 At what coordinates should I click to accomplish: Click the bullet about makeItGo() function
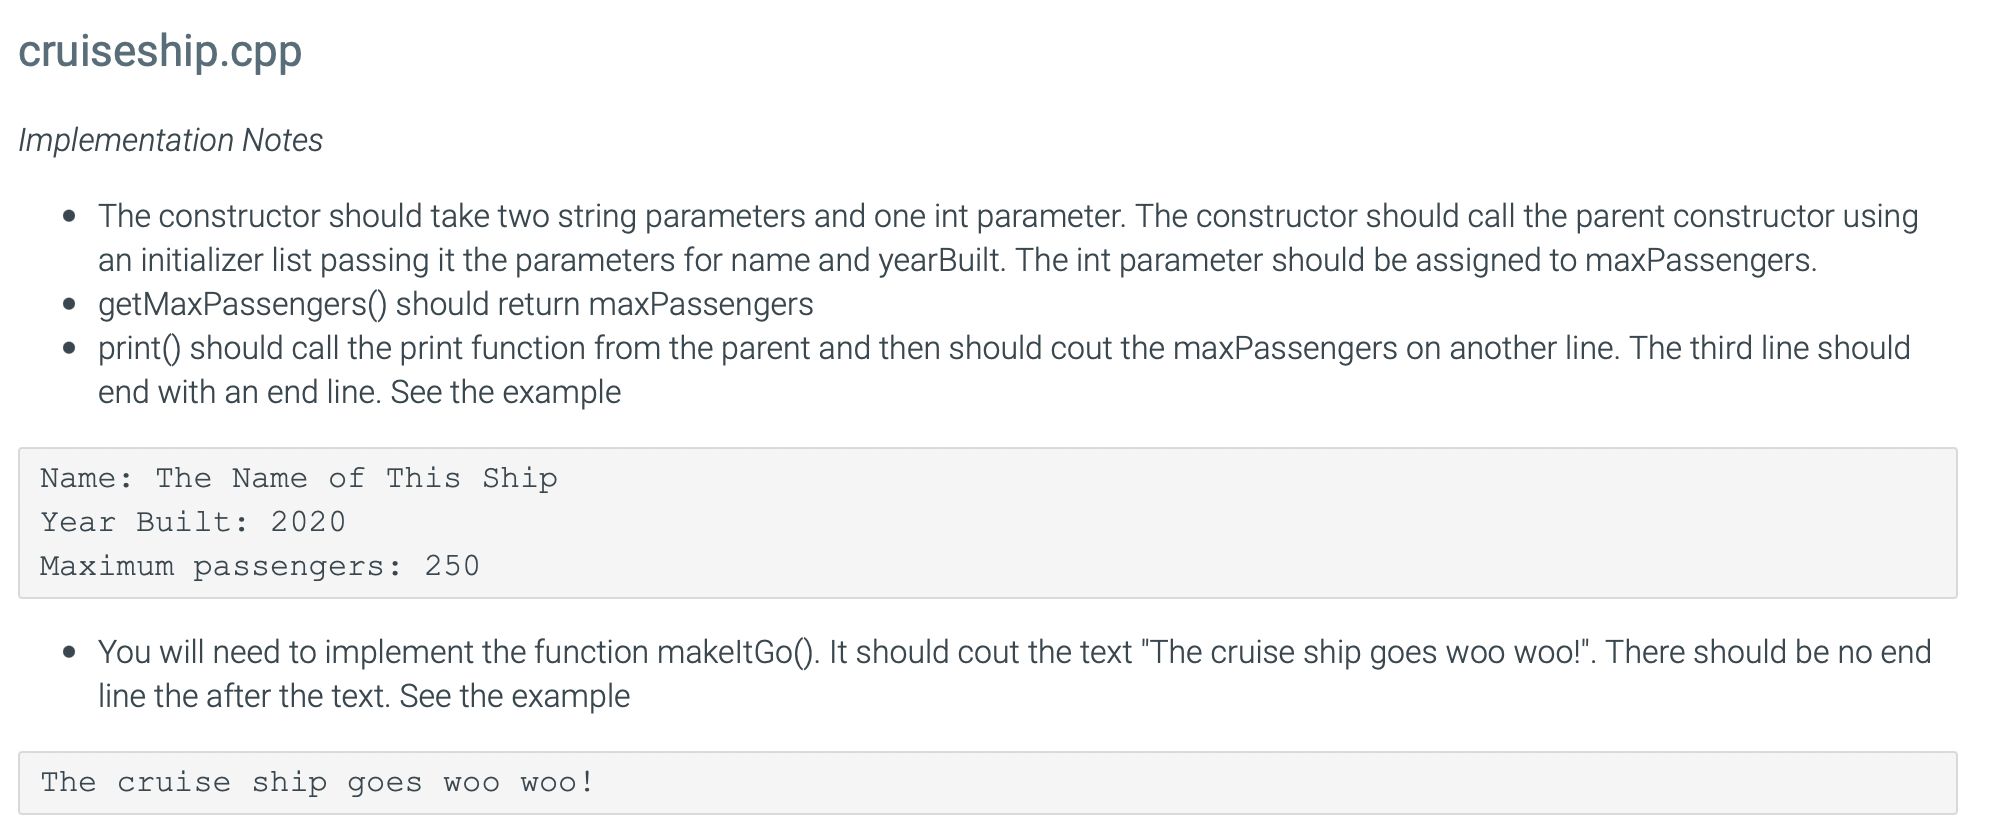(x=1014, y=674)
